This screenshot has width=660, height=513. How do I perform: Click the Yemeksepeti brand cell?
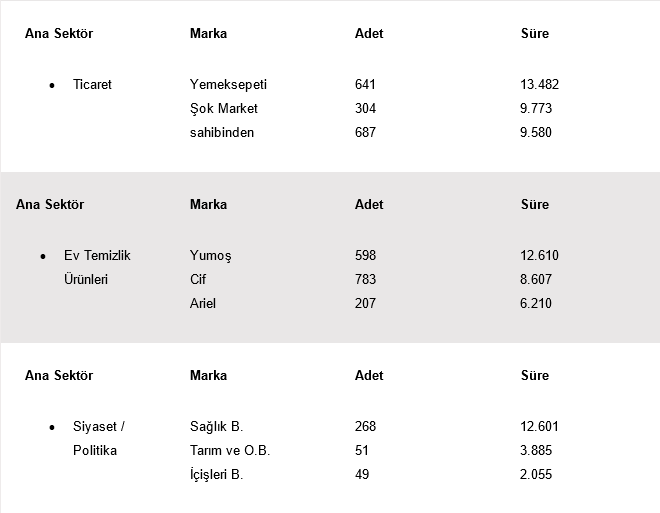point(228,85)
